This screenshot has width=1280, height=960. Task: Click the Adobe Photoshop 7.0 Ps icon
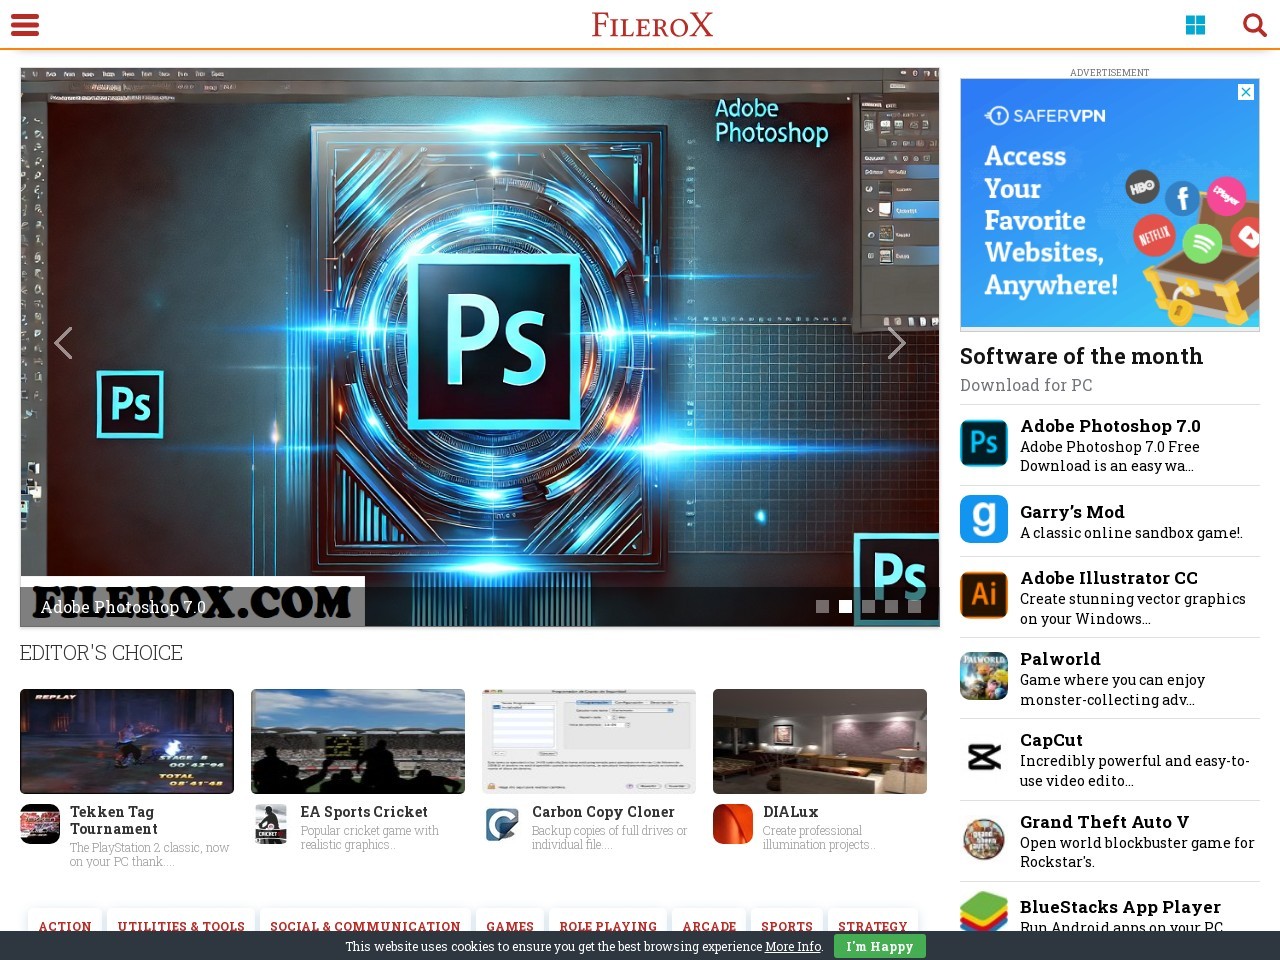(984, 444)
